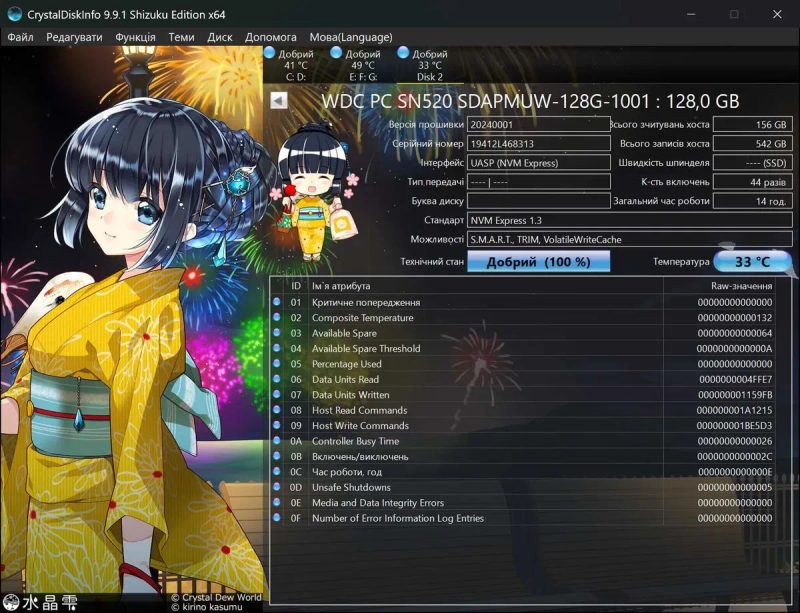
Task: Click the total host writes value 542 GB
Action: coord(753,144)
